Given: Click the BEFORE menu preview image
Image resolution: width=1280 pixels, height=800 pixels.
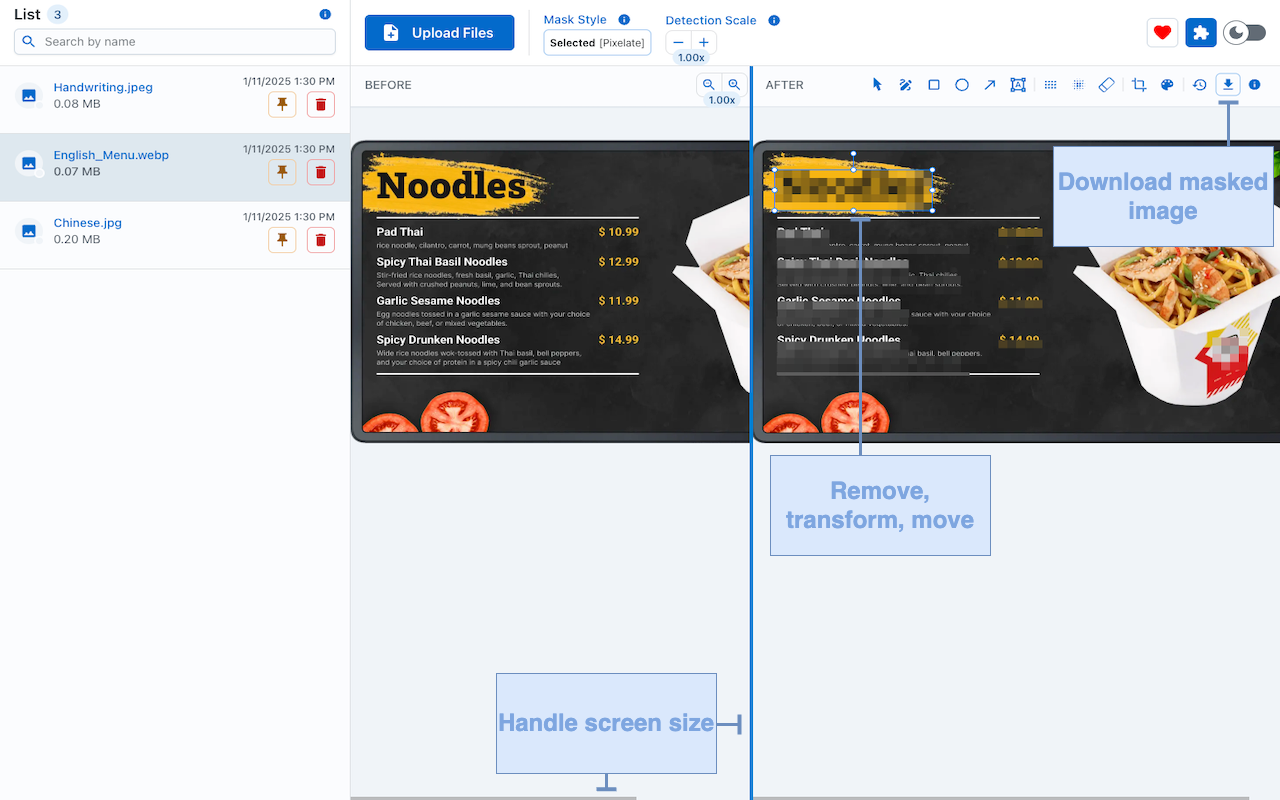Looking at the screenshot, I should point(550,291).
